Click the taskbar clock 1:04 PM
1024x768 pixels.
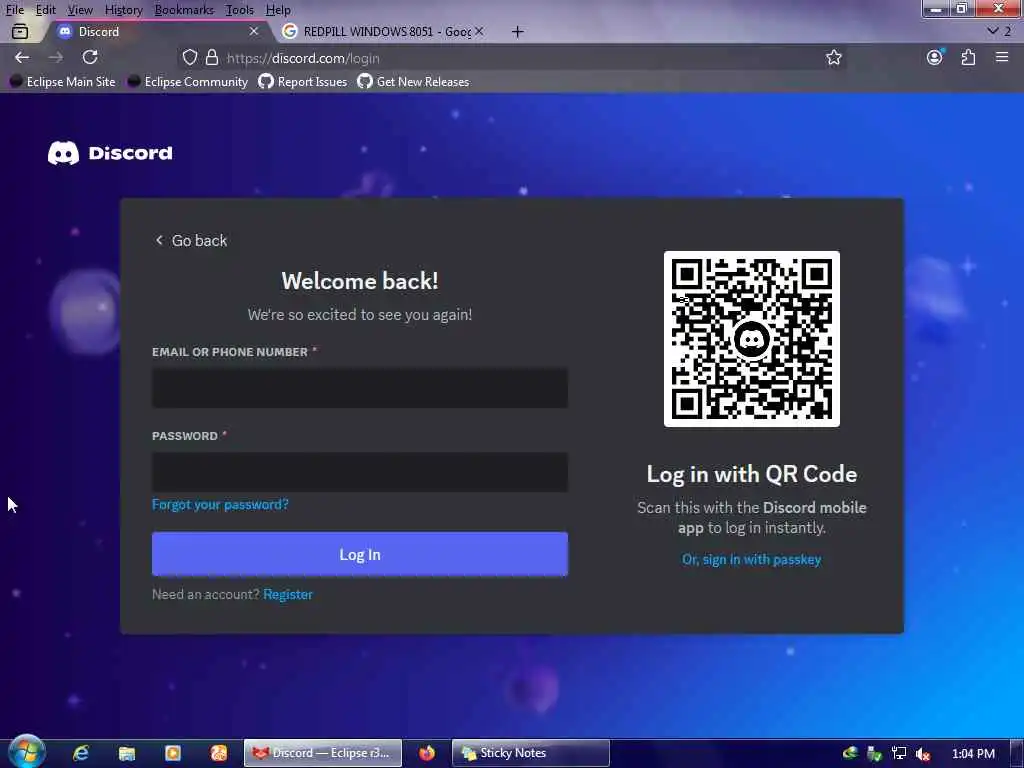click(973, 754)
